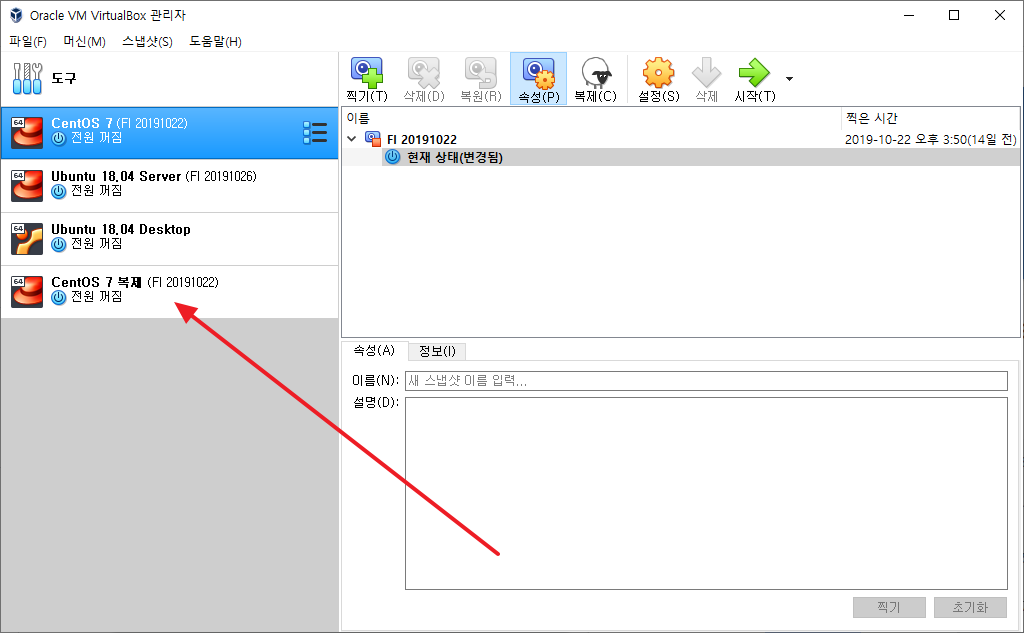Click into the 설명(D) description text area
1024x633 pixels.
point(706,493)
